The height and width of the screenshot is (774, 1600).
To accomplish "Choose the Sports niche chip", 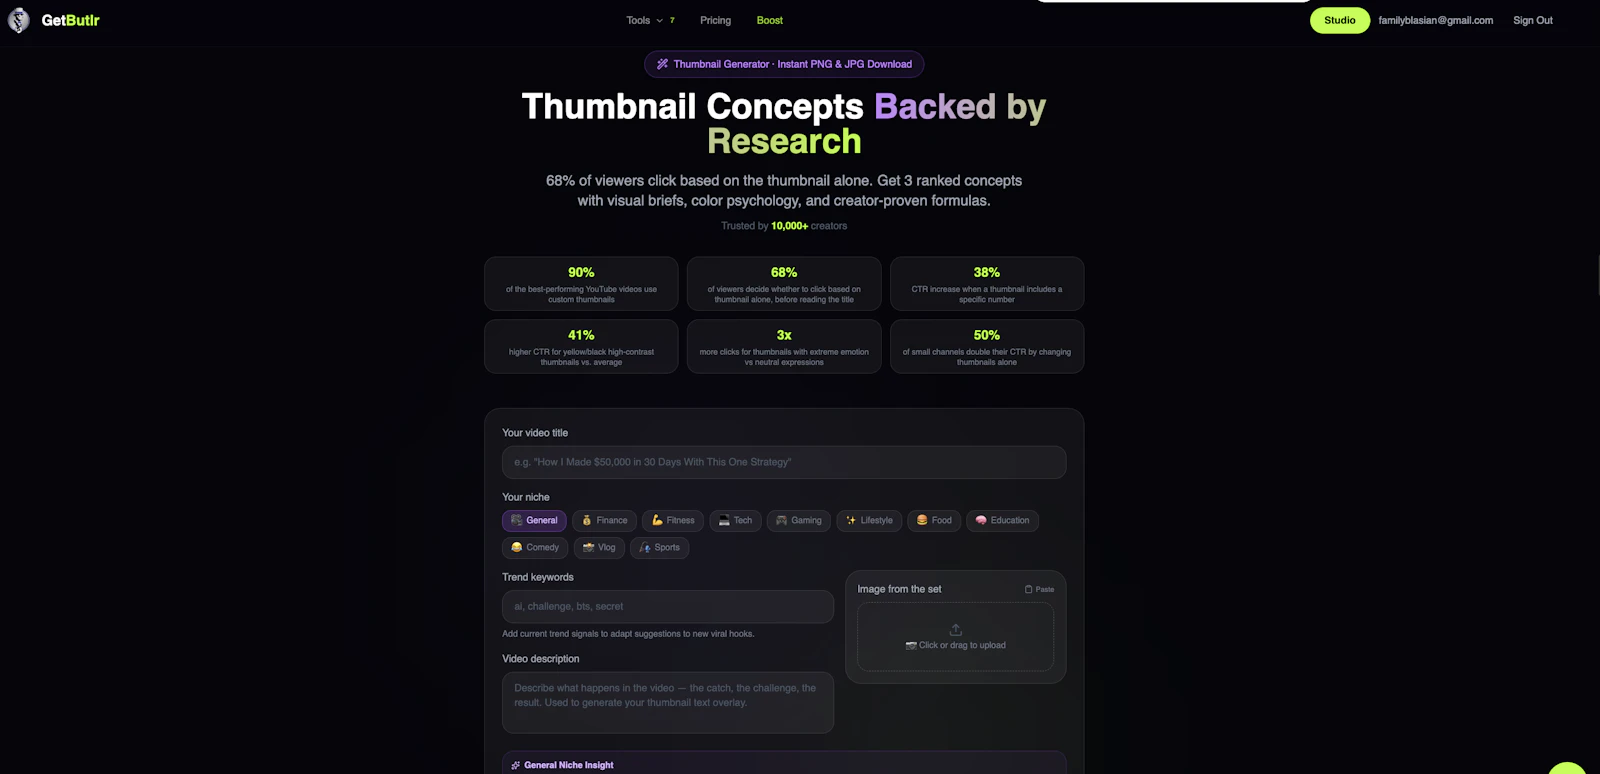I will coord(659,547).
